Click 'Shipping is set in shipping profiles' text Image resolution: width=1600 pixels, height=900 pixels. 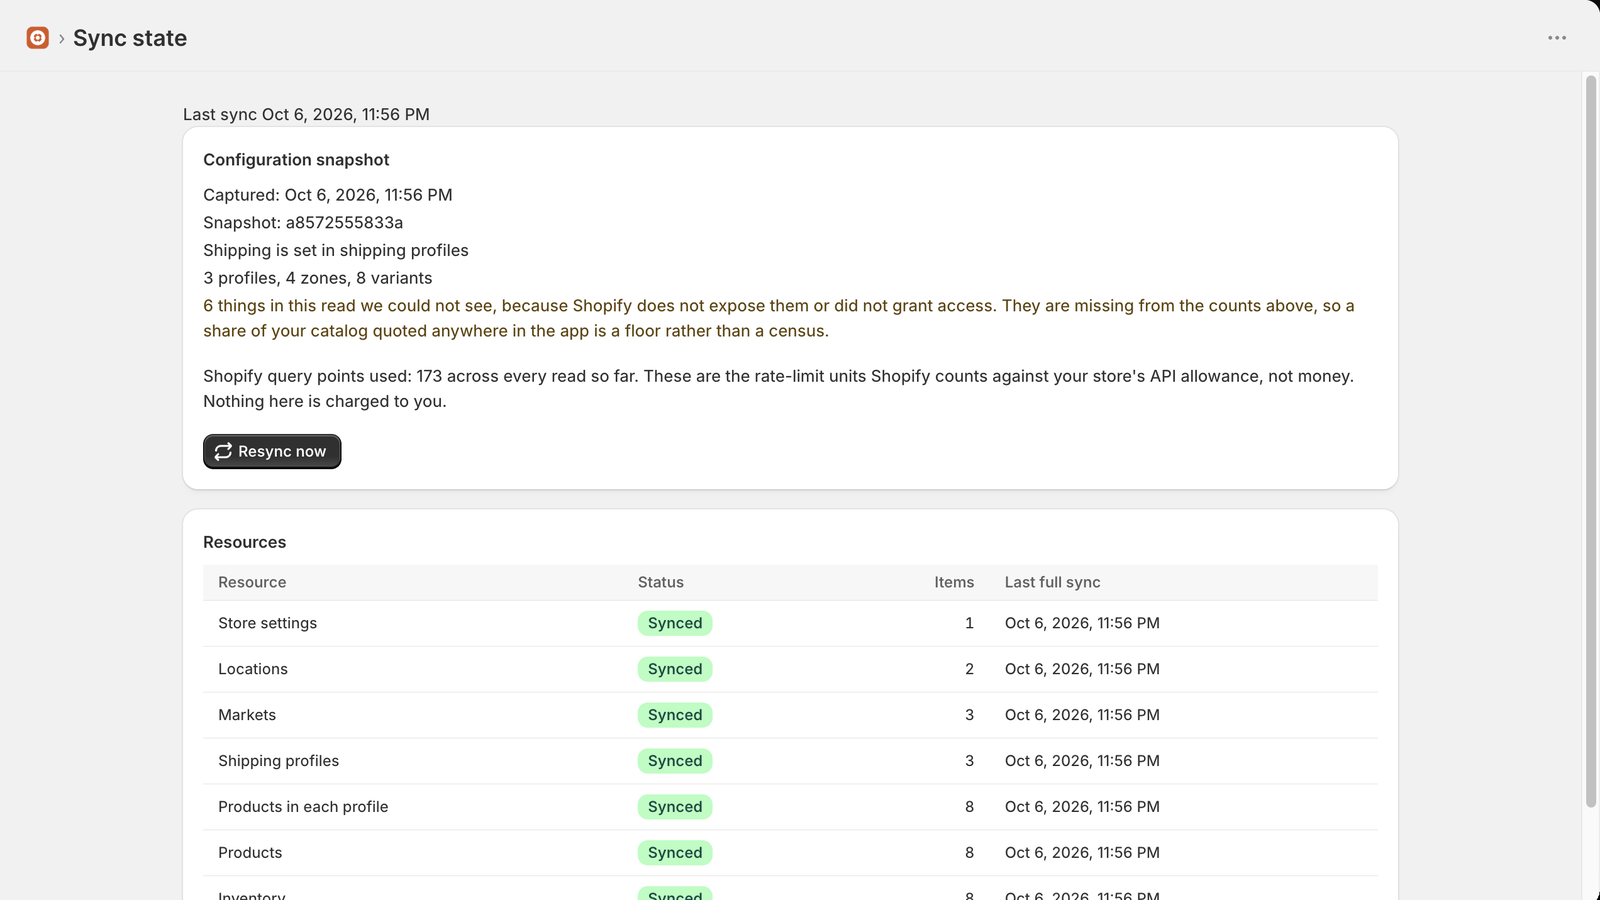pos(336,251)
